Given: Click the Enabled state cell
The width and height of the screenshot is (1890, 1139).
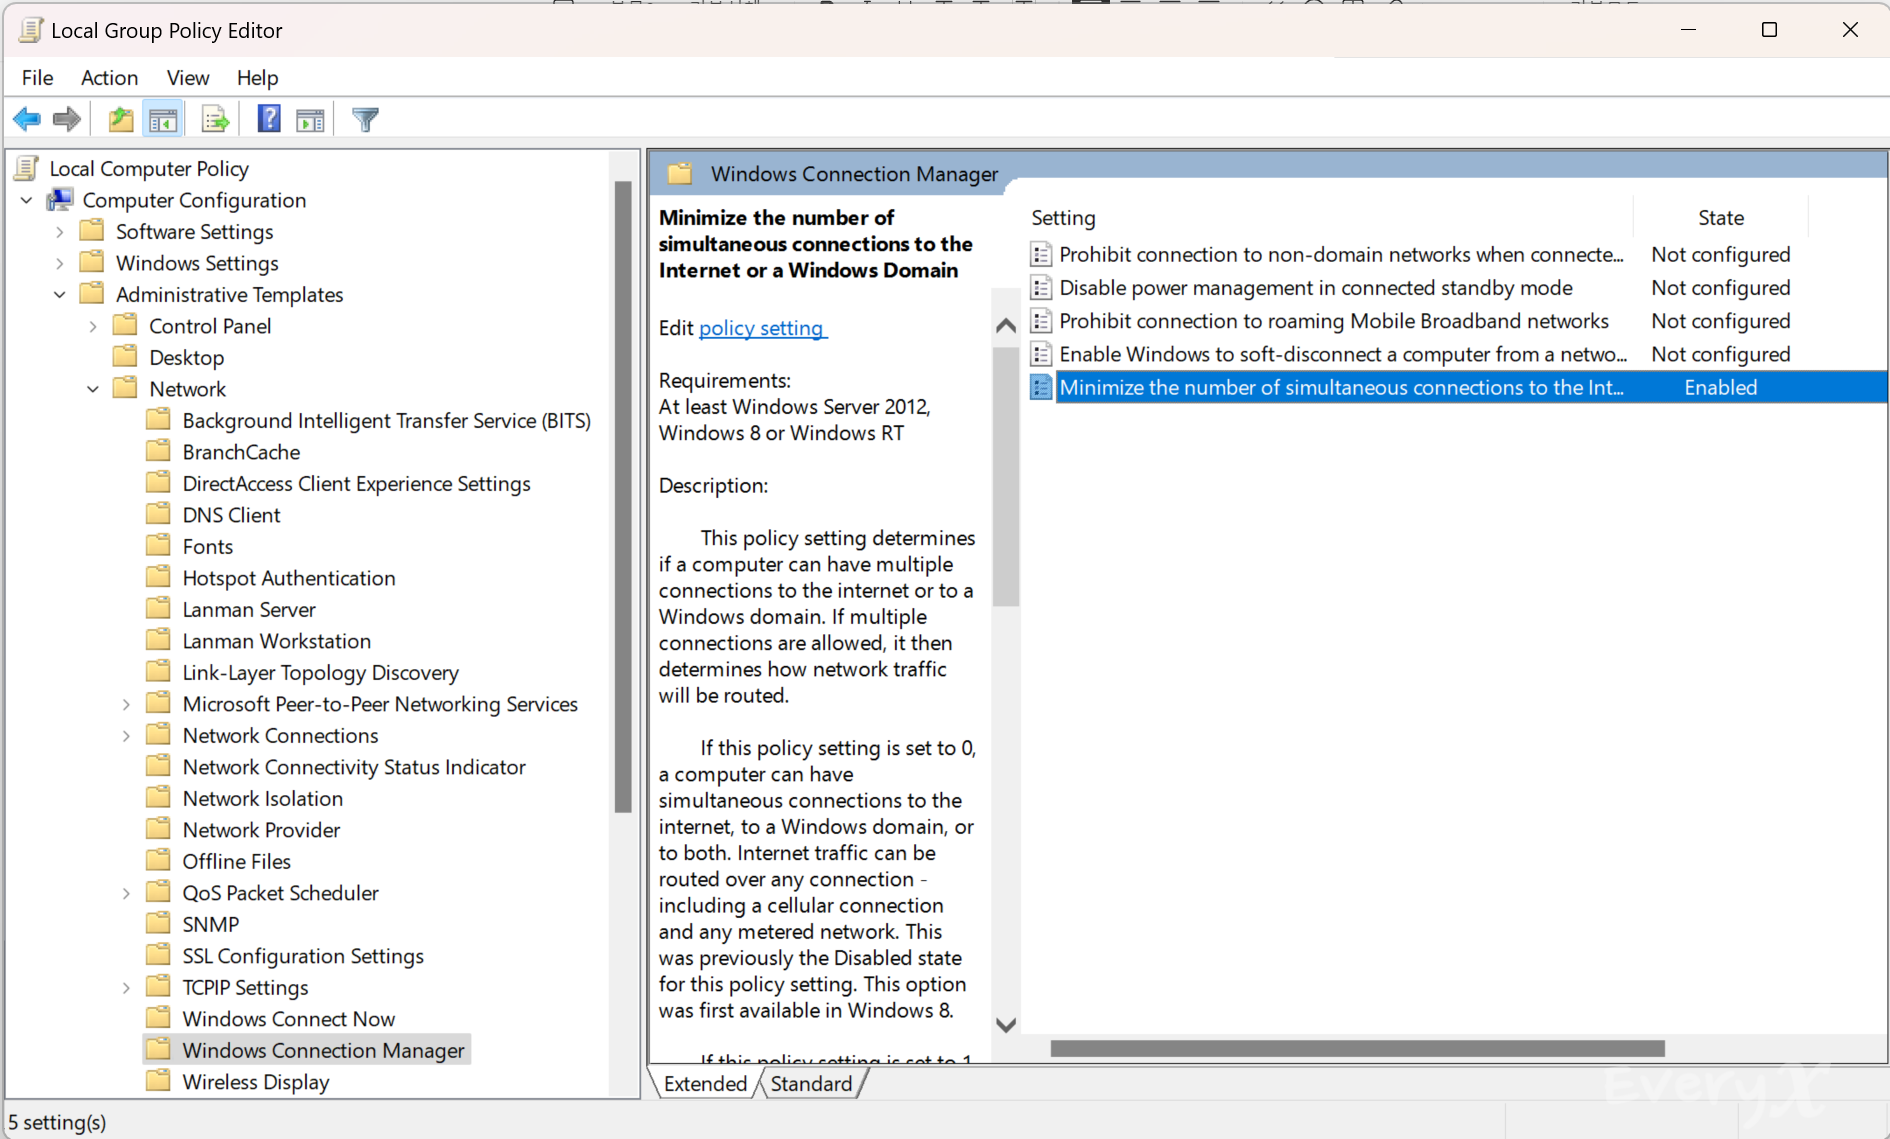Looking at the screenshot, I should tap(1720, 387).
